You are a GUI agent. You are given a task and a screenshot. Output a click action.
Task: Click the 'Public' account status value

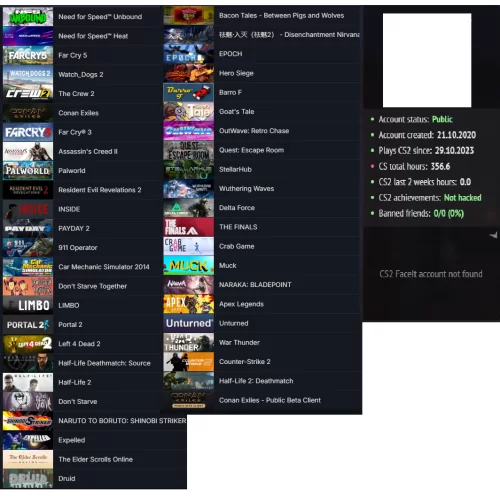click(442, 119)
